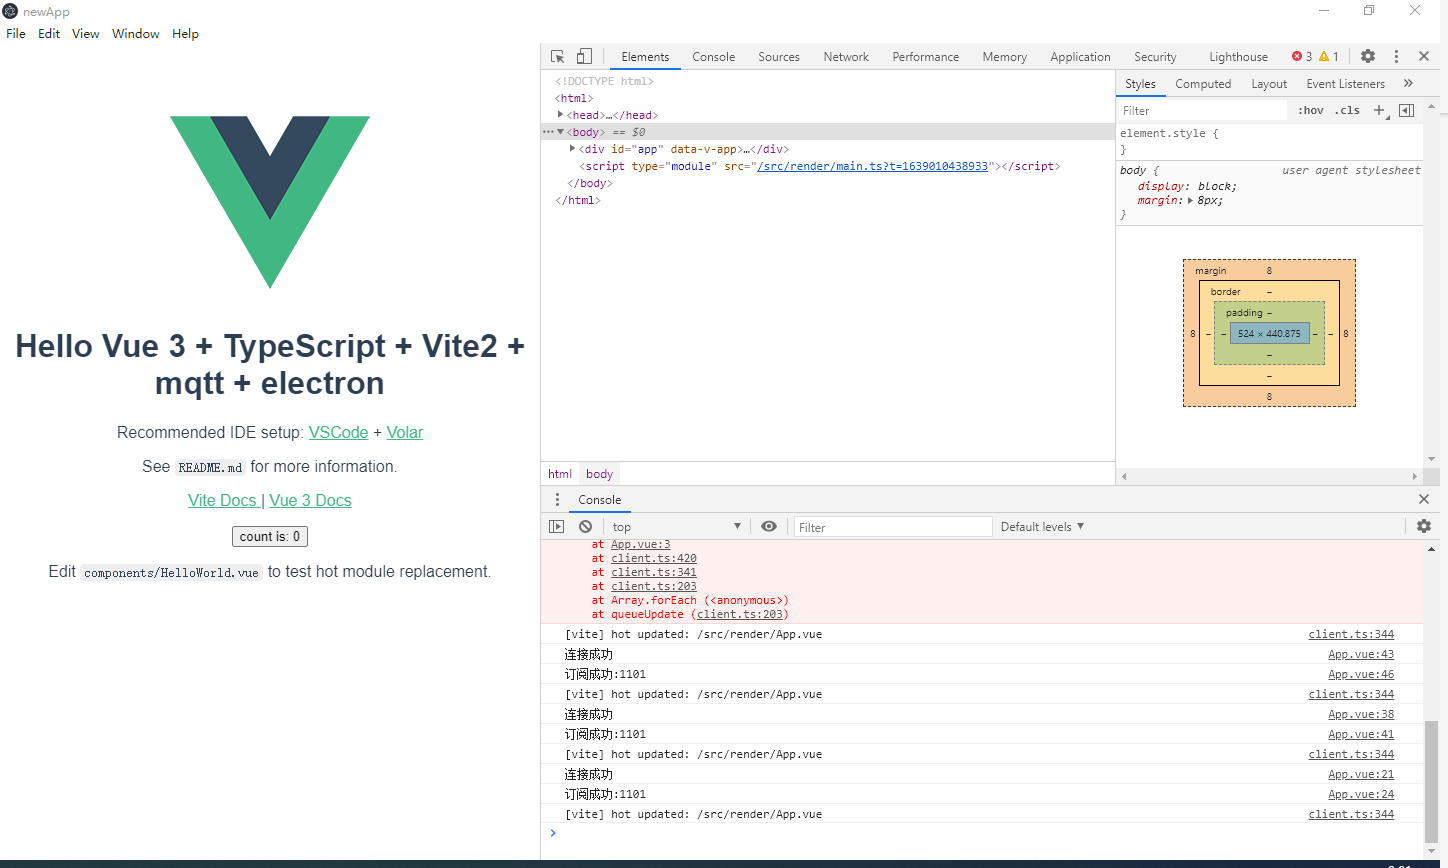
Task: Show the console sidebar icon
Action: (557, 527)
